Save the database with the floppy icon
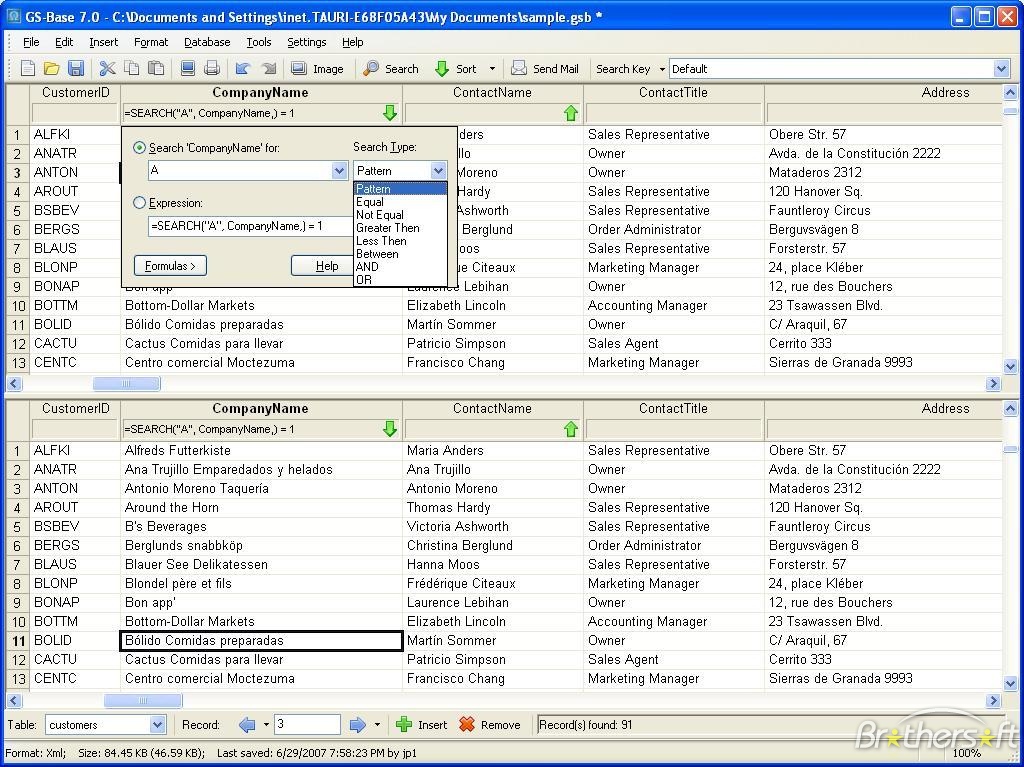 [76, 69]
